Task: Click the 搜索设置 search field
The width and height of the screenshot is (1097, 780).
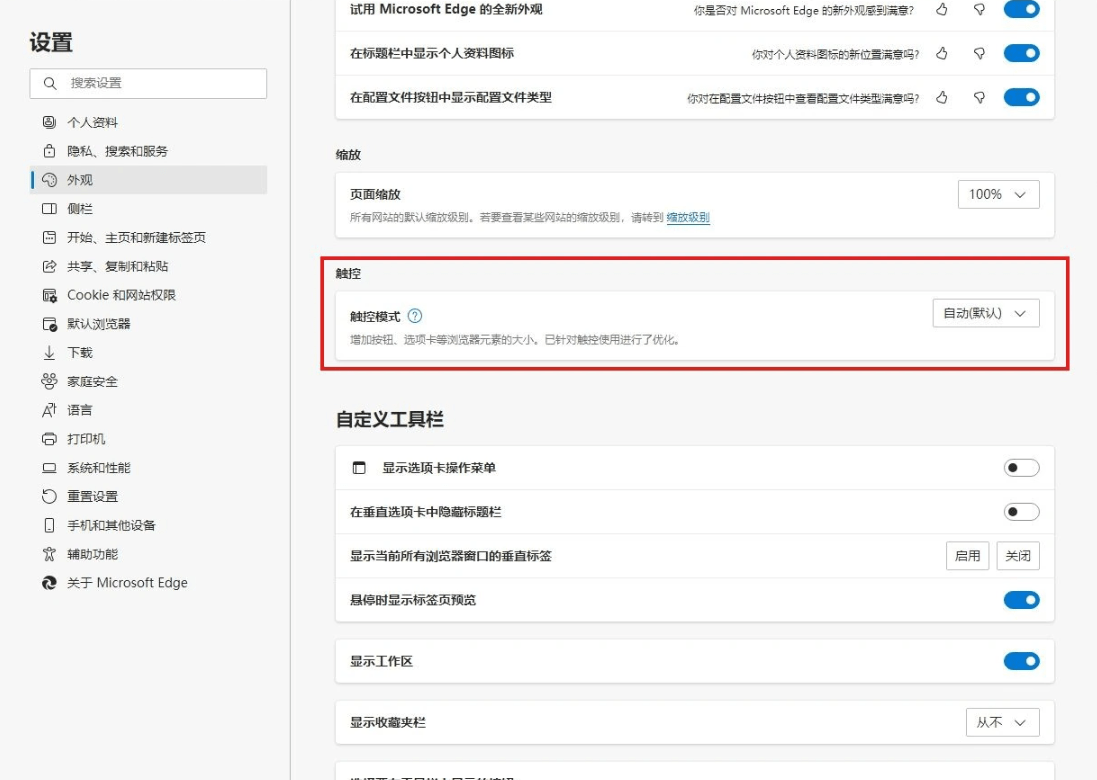Action: point(148,83)
